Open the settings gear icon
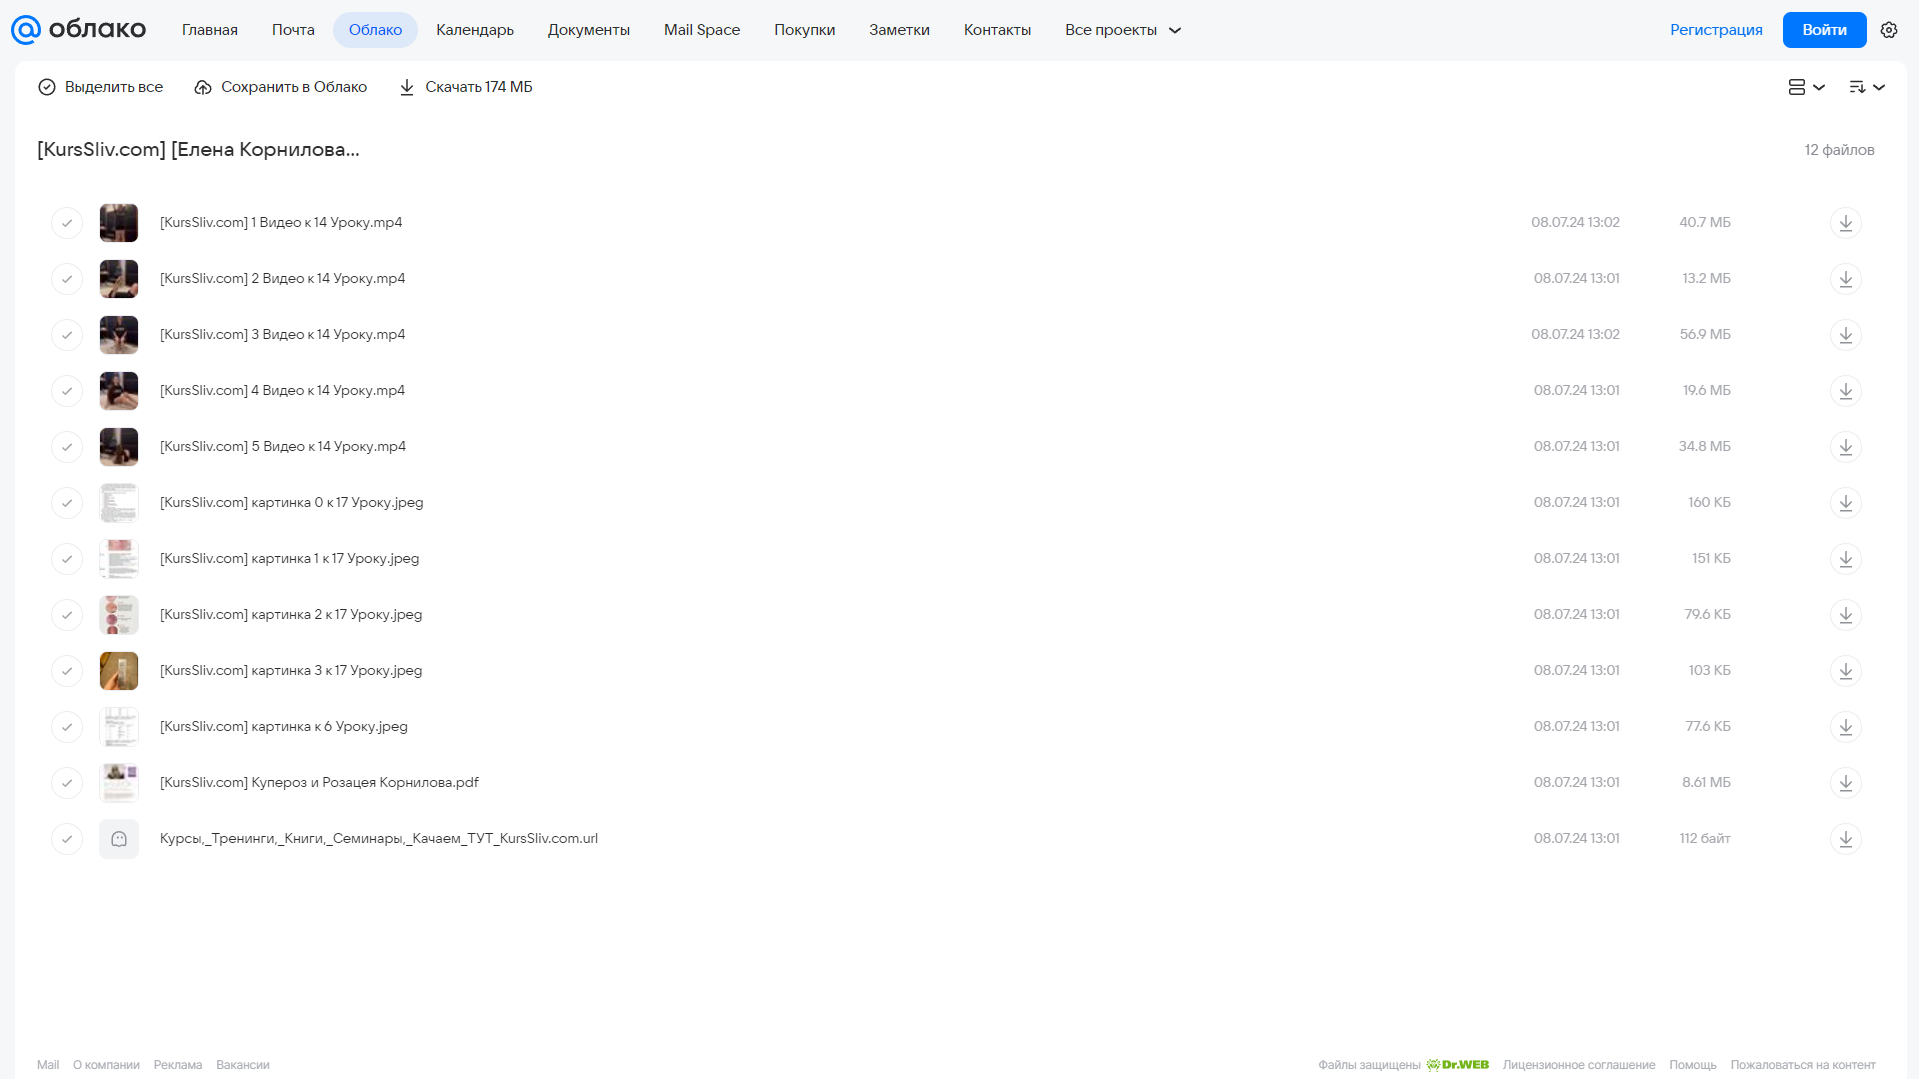Image resolution: width=1919 pixels, height=1079 pixels. tap(1888, 30)
